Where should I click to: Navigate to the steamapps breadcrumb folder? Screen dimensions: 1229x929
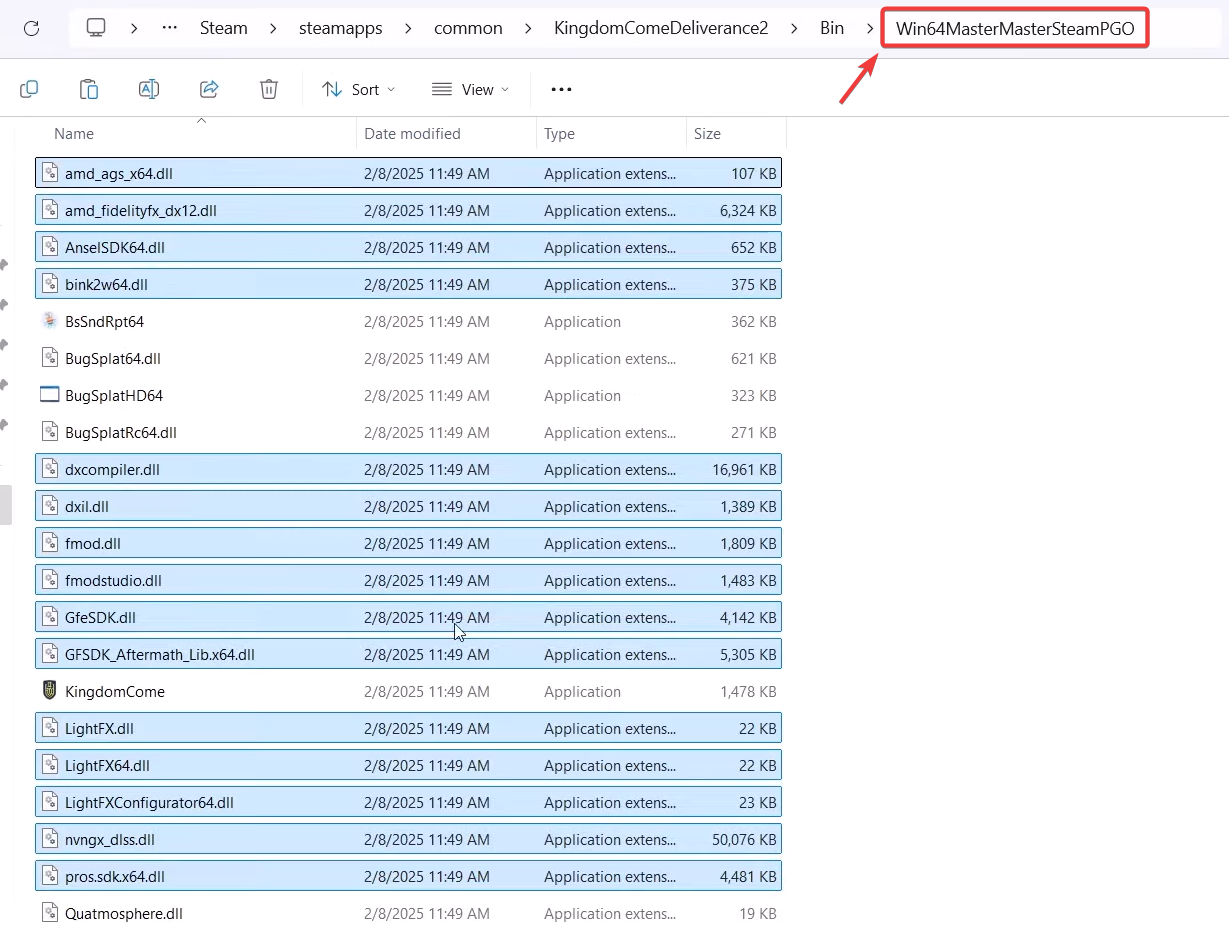point(340,28)
